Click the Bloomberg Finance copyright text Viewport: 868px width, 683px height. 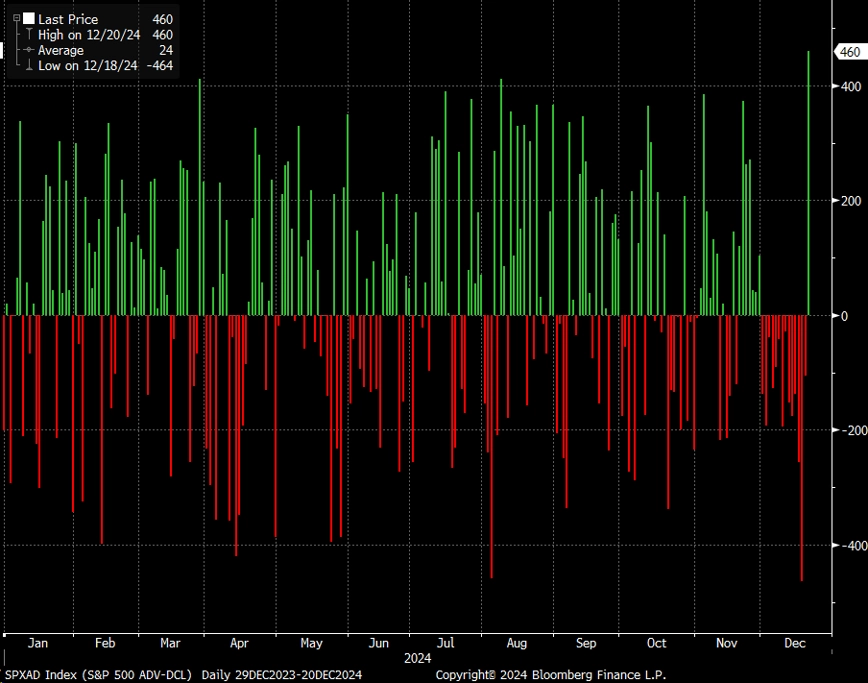[551, 675]
